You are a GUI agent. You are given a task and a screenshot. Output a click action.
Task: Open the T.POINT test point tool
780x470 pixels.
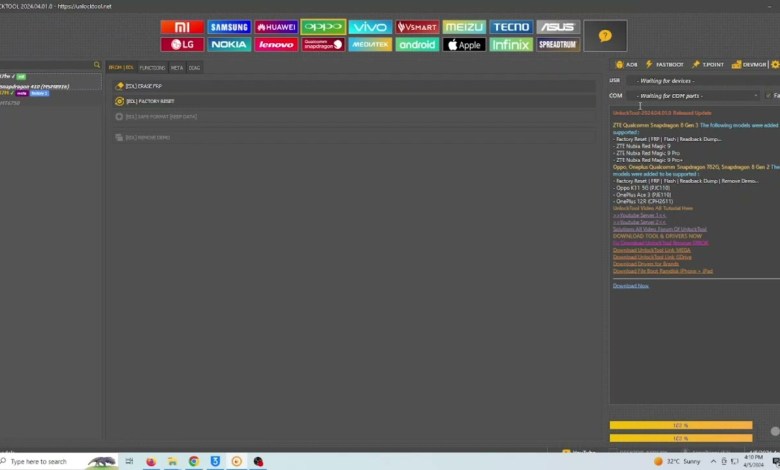(x=708, y=64)
